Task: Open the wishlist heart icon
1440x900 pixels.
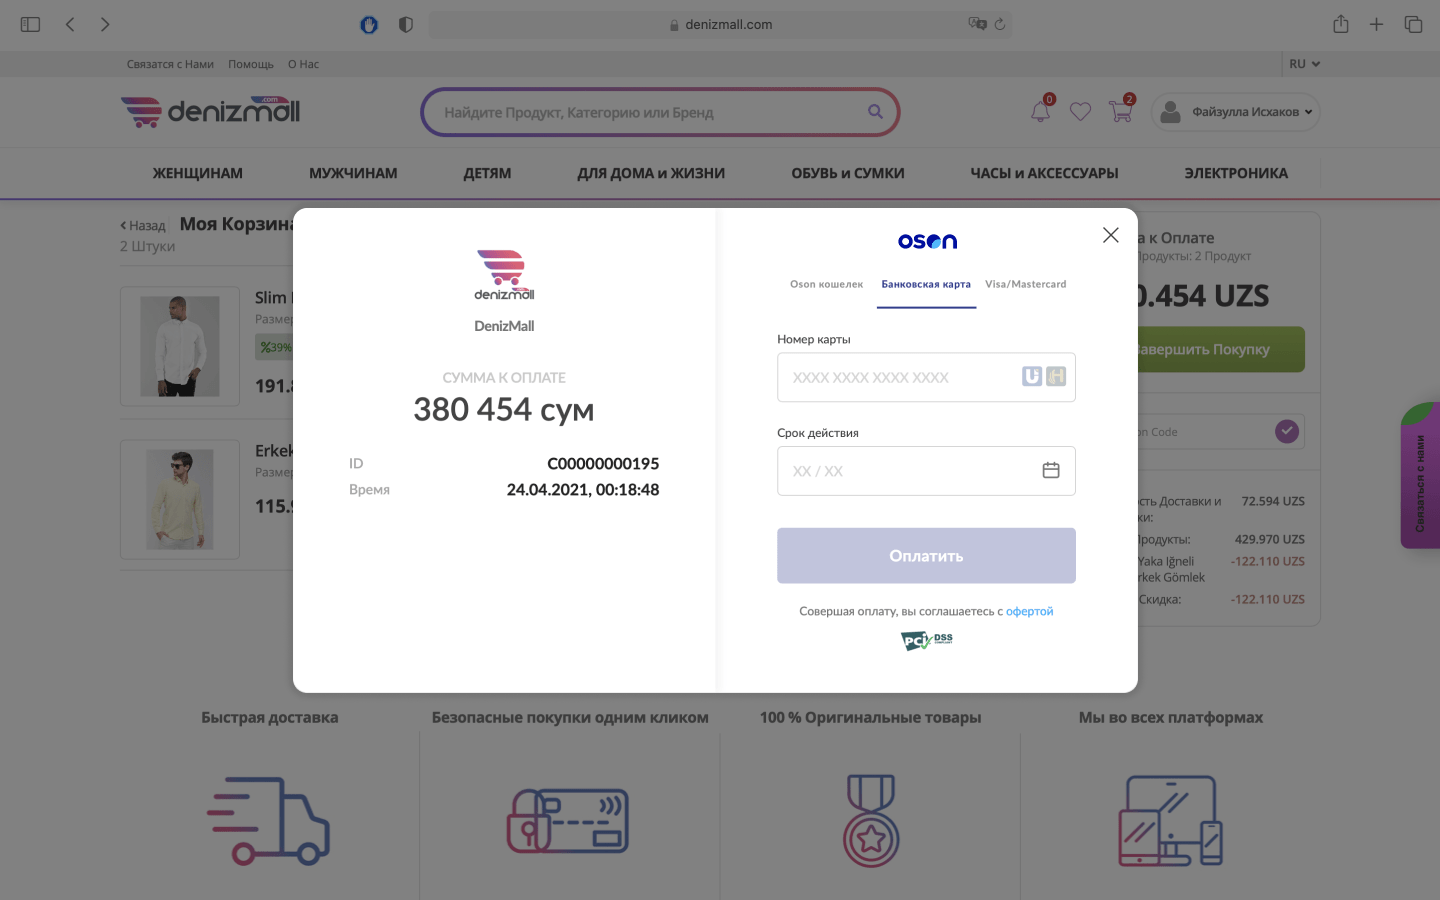Action: 1080,112
